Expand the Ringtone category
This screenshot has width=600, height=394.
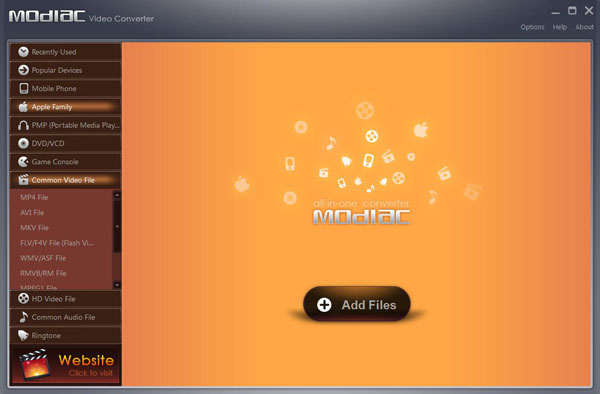tap(65, 335)
